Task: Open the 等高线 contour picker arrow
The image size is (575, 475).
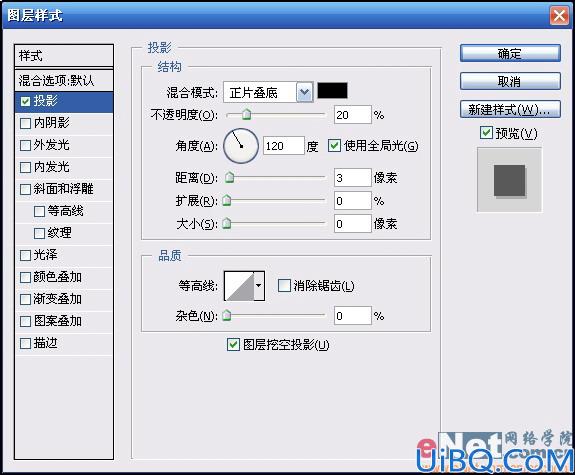Action: click(259, 286)
